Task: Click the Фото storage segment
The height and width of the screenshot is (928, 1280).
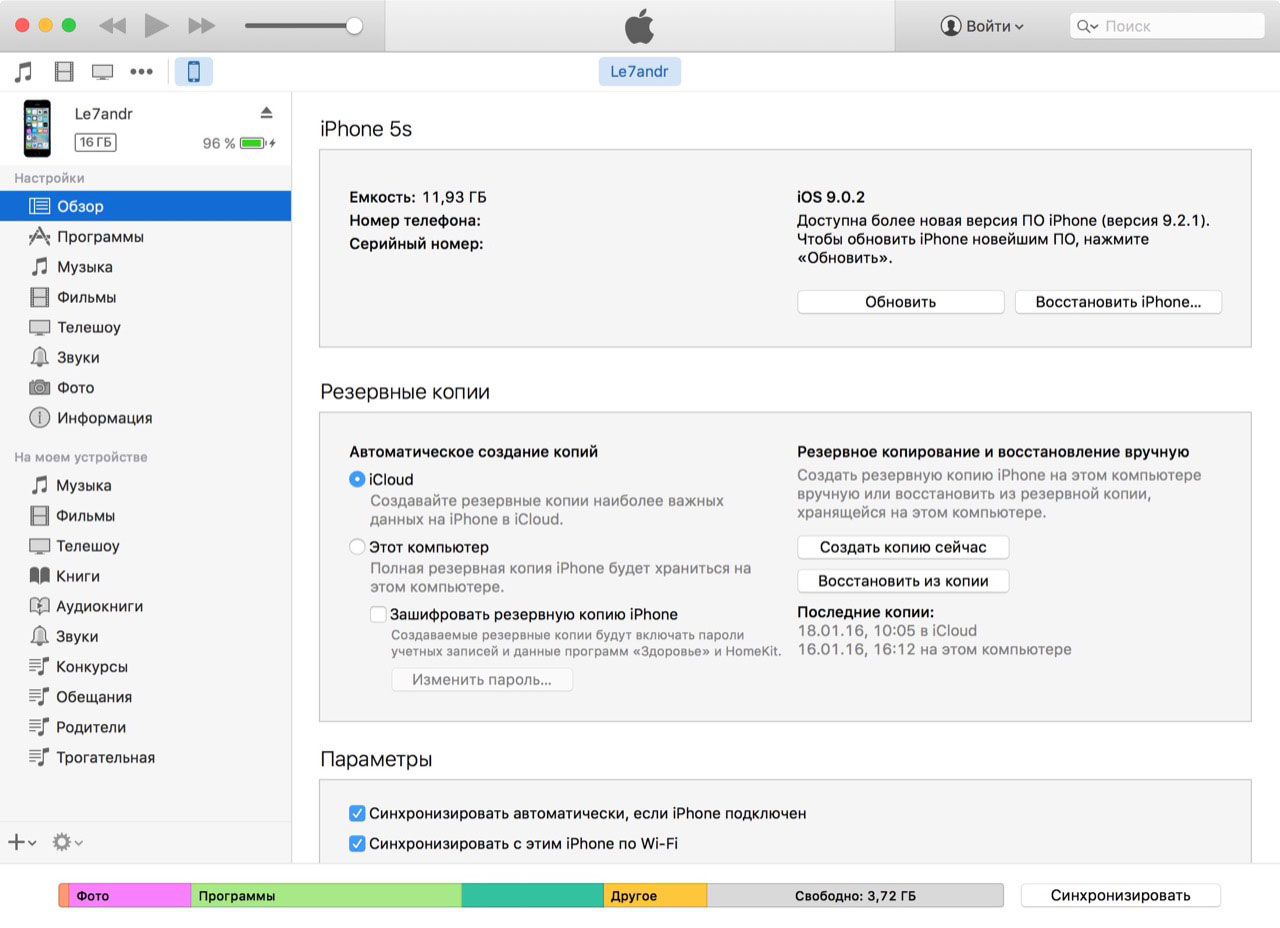Action: (x=130, y=895)
